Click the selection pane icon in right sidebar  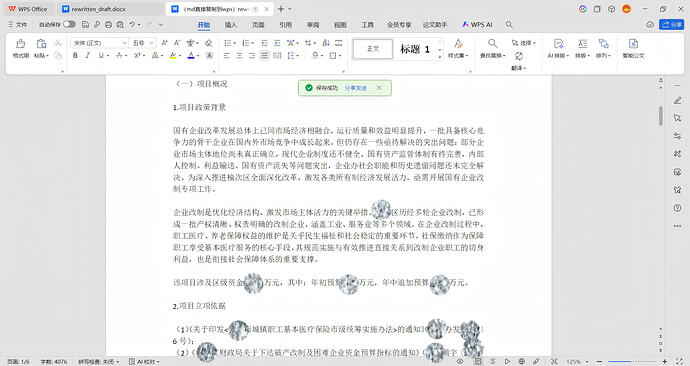(x=677, y=118)
